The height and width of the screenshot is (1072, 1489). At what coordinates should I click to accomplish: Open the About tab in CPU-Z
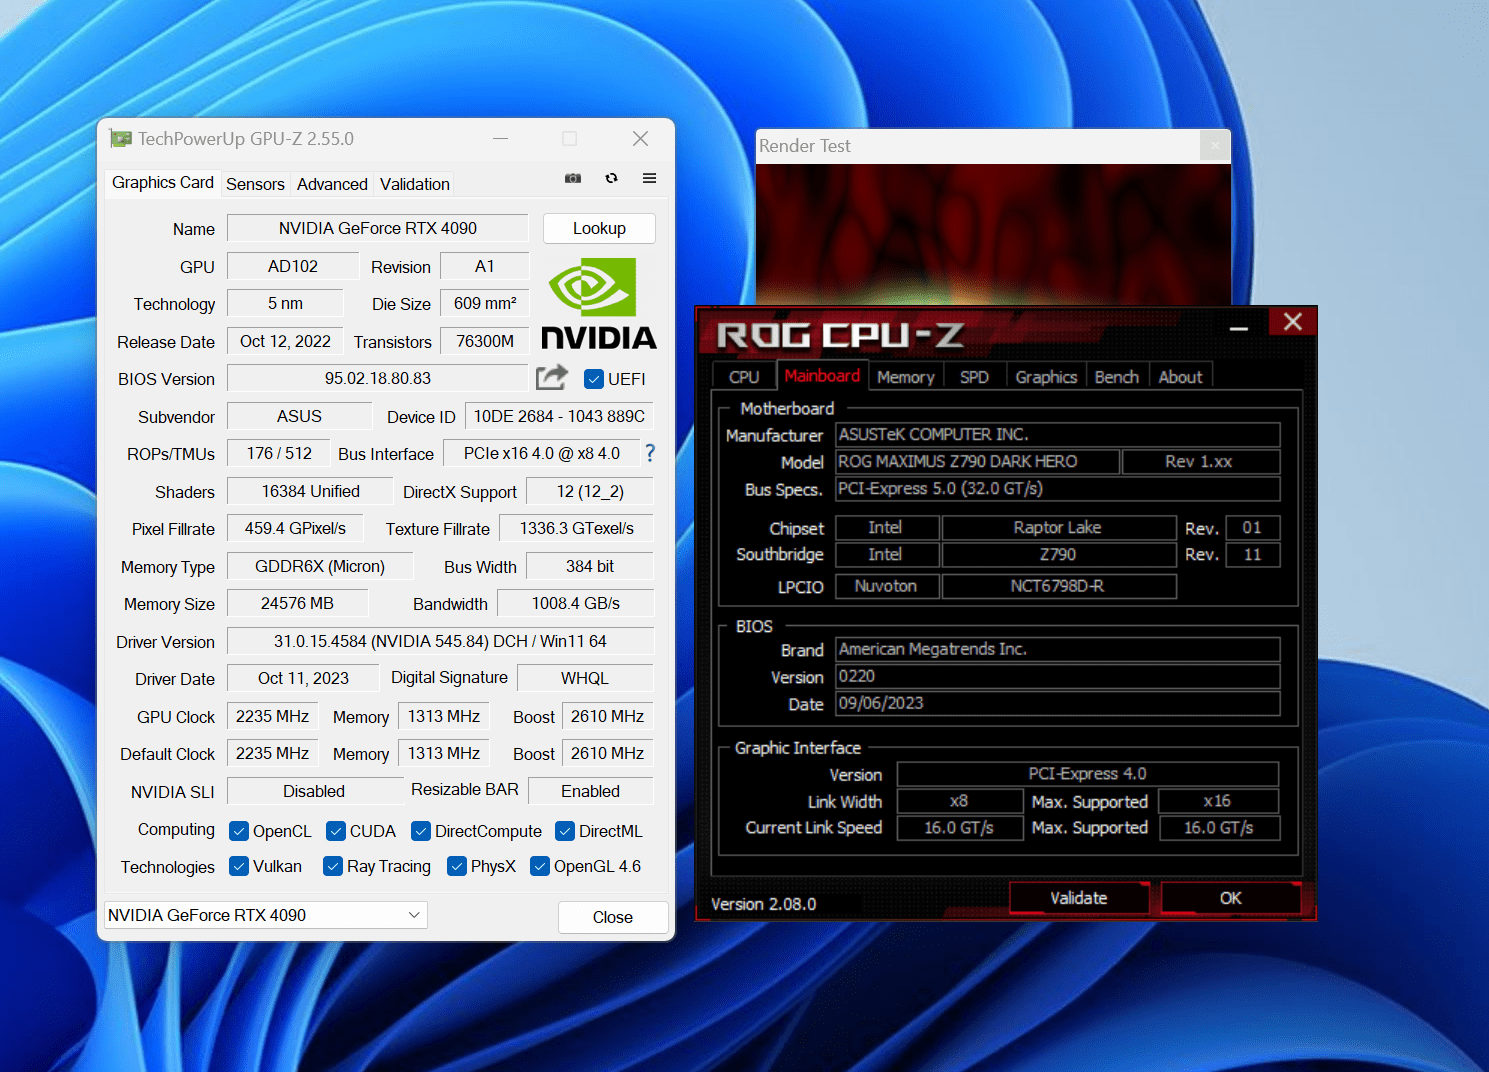(1180, 377)
